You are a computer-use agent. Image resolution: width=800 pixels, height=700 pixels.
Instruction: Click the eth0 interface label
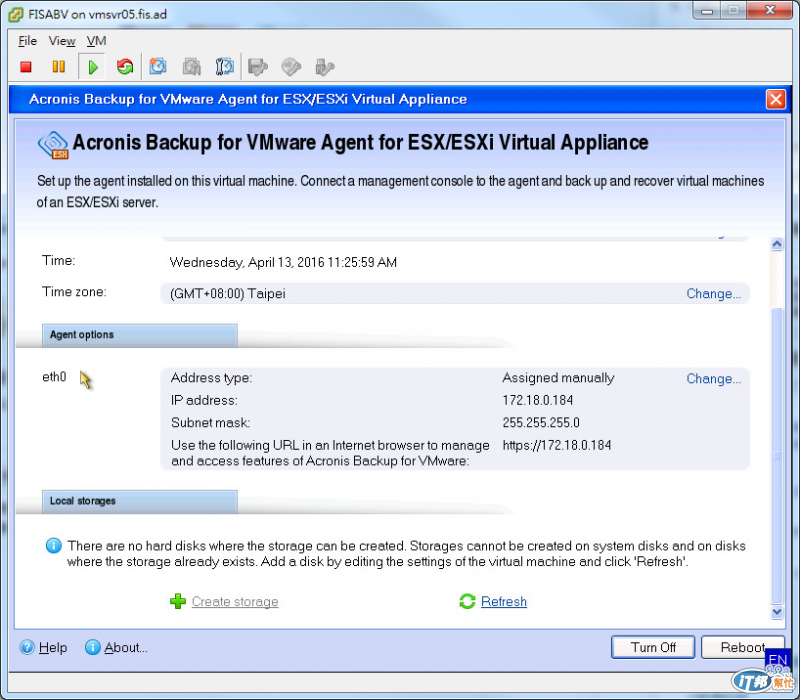pyautogui.click(x=54, y=377)
